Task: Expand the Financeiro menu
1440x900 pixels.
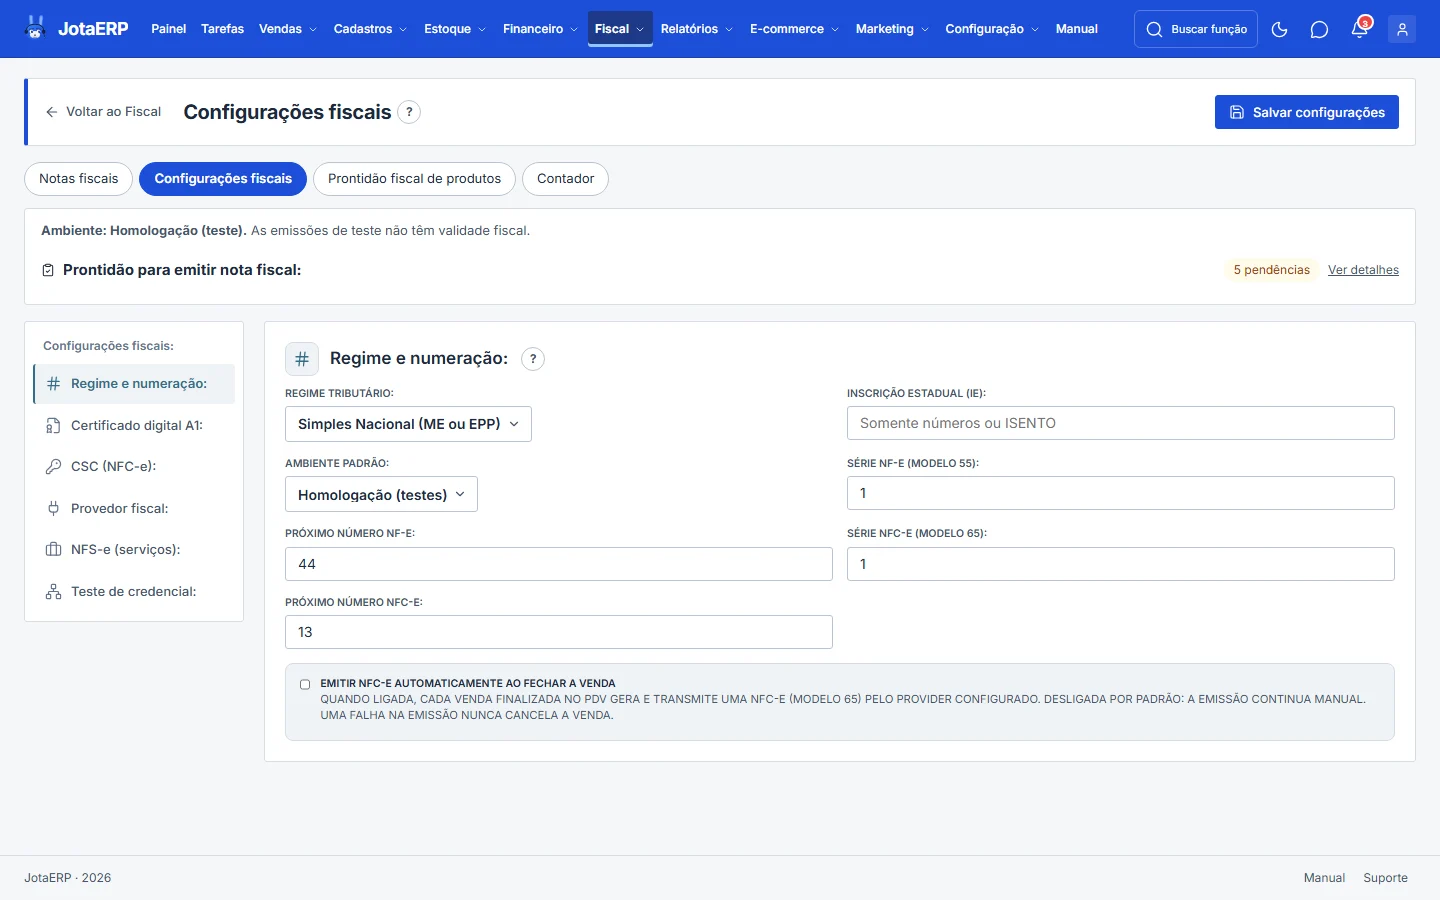Action: [x=540, y=29]
